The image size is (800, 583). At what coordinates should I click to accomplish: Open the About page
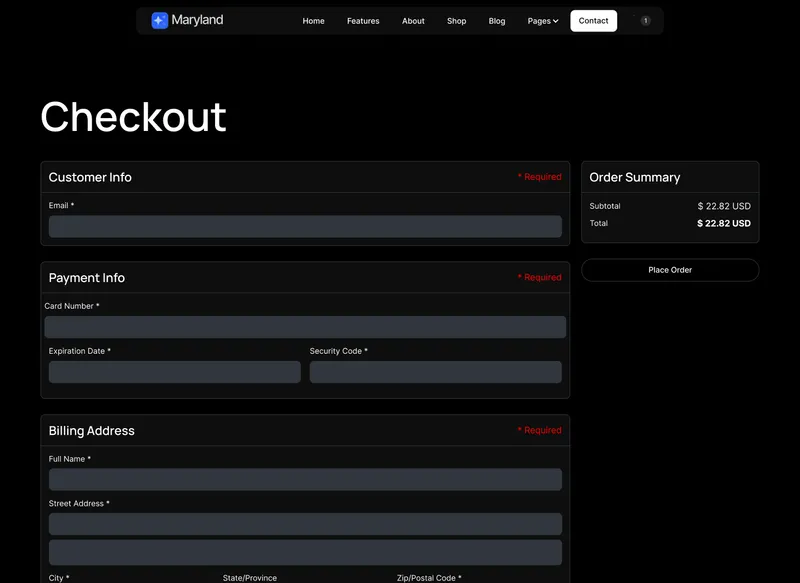tap(413, 20)
